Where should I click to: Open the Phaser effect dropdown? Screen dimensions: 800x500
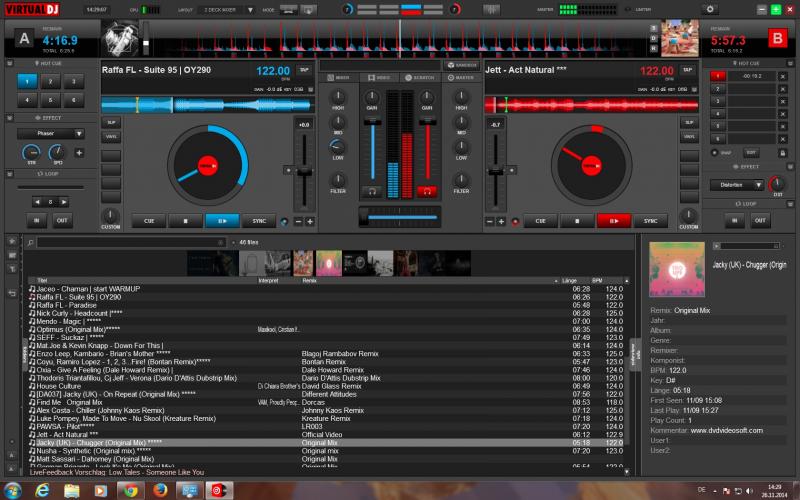pyautogui.click(x=48, y=132)
